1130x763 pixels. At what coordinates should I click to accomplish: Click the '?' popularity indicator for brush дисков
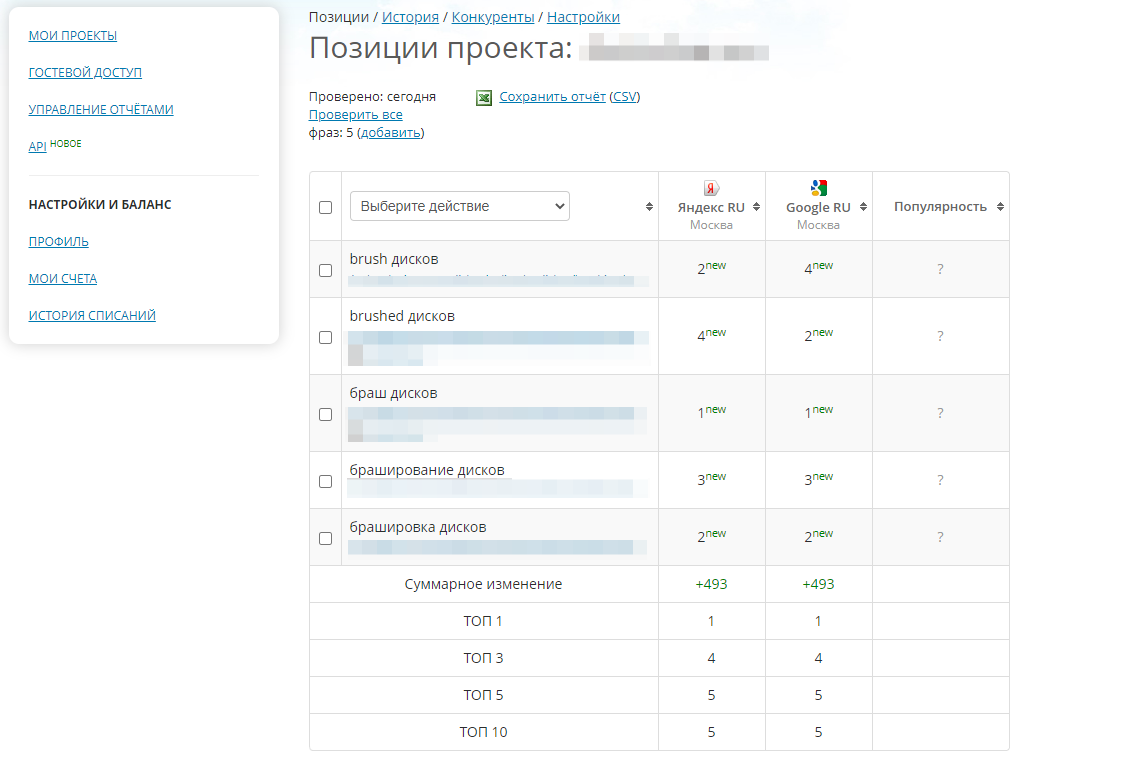tap(940, 269)
